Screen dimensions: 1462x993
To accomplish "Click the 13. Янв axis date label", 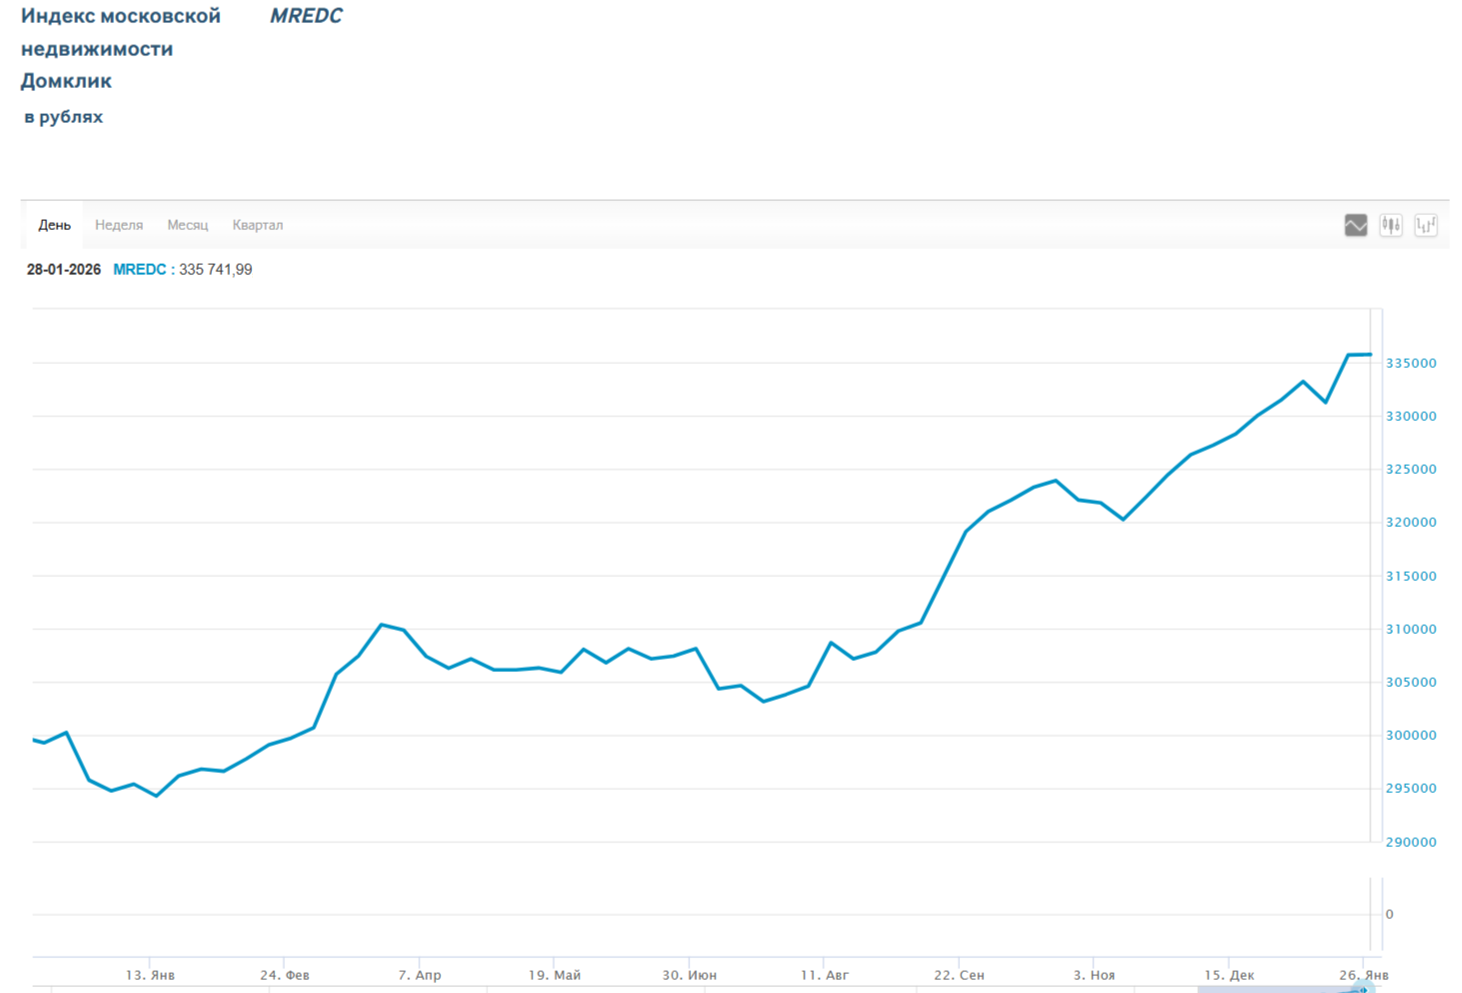I will 150,974.
